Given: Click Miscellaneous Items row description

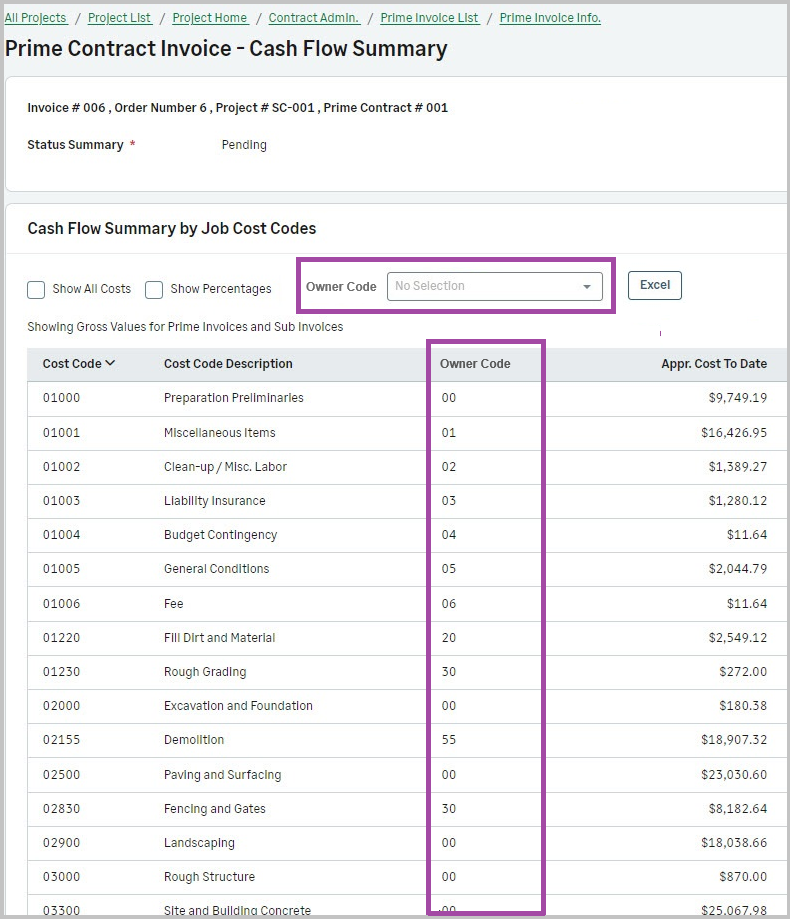Looking at the screenshot, I should (220, 433).
